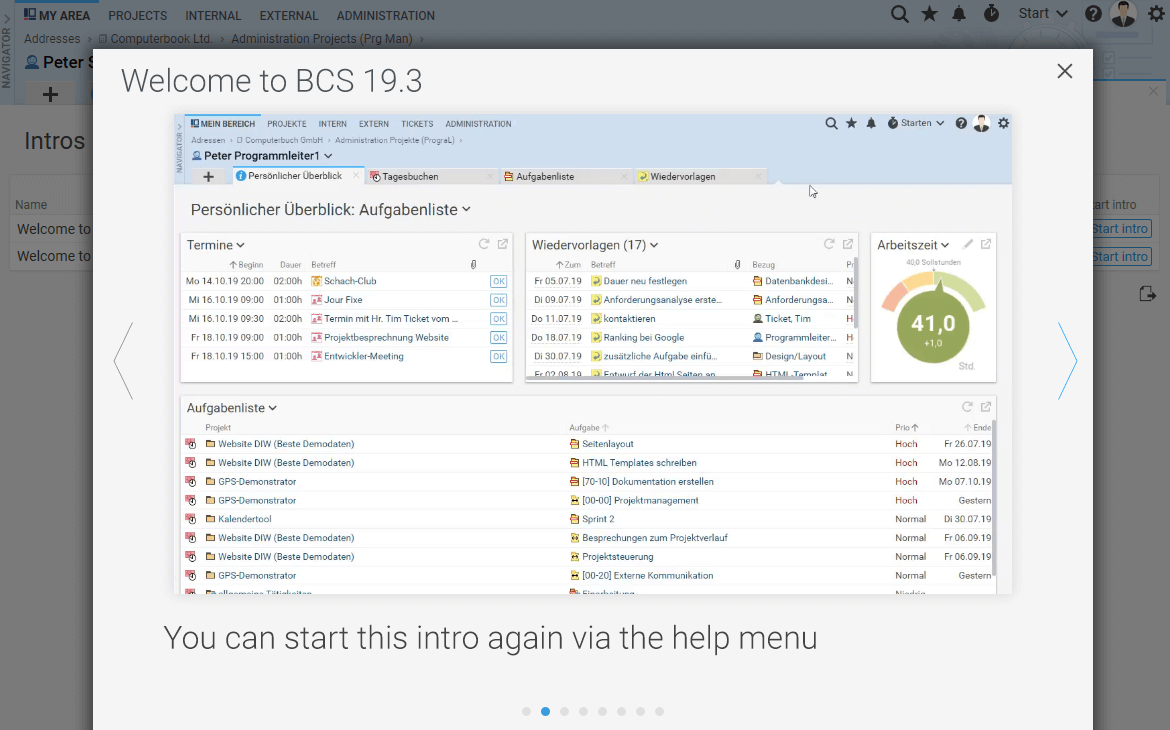Open favorites star in the top bar
The width and height of the screenshot is (1170, 730).
(930, 14)
